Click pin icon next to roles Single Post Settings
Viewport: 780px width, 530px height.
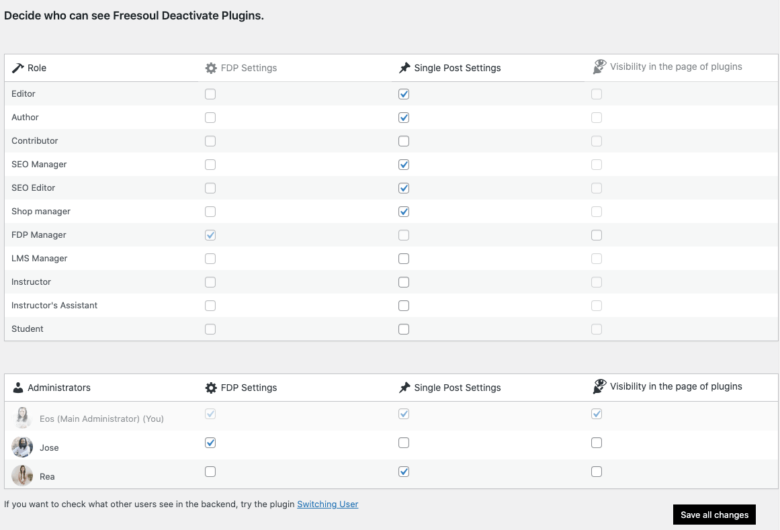tap(404, 68)
